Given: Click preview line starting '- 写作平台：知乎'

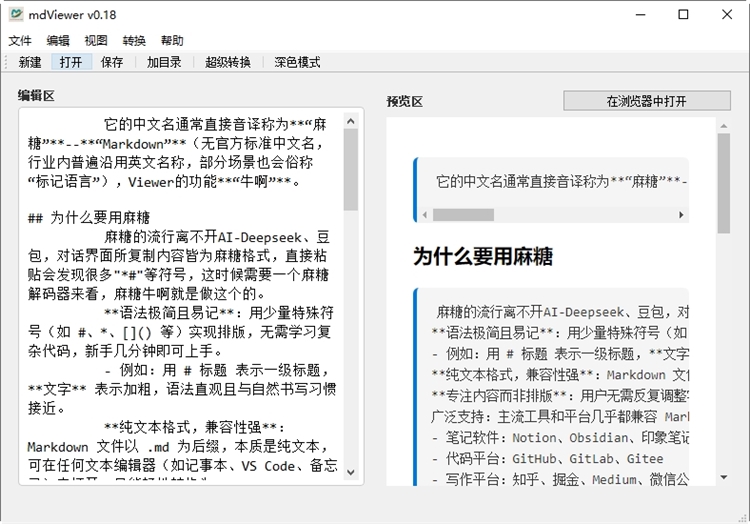Looking at the screenshot, I should [x=560, y=479].
